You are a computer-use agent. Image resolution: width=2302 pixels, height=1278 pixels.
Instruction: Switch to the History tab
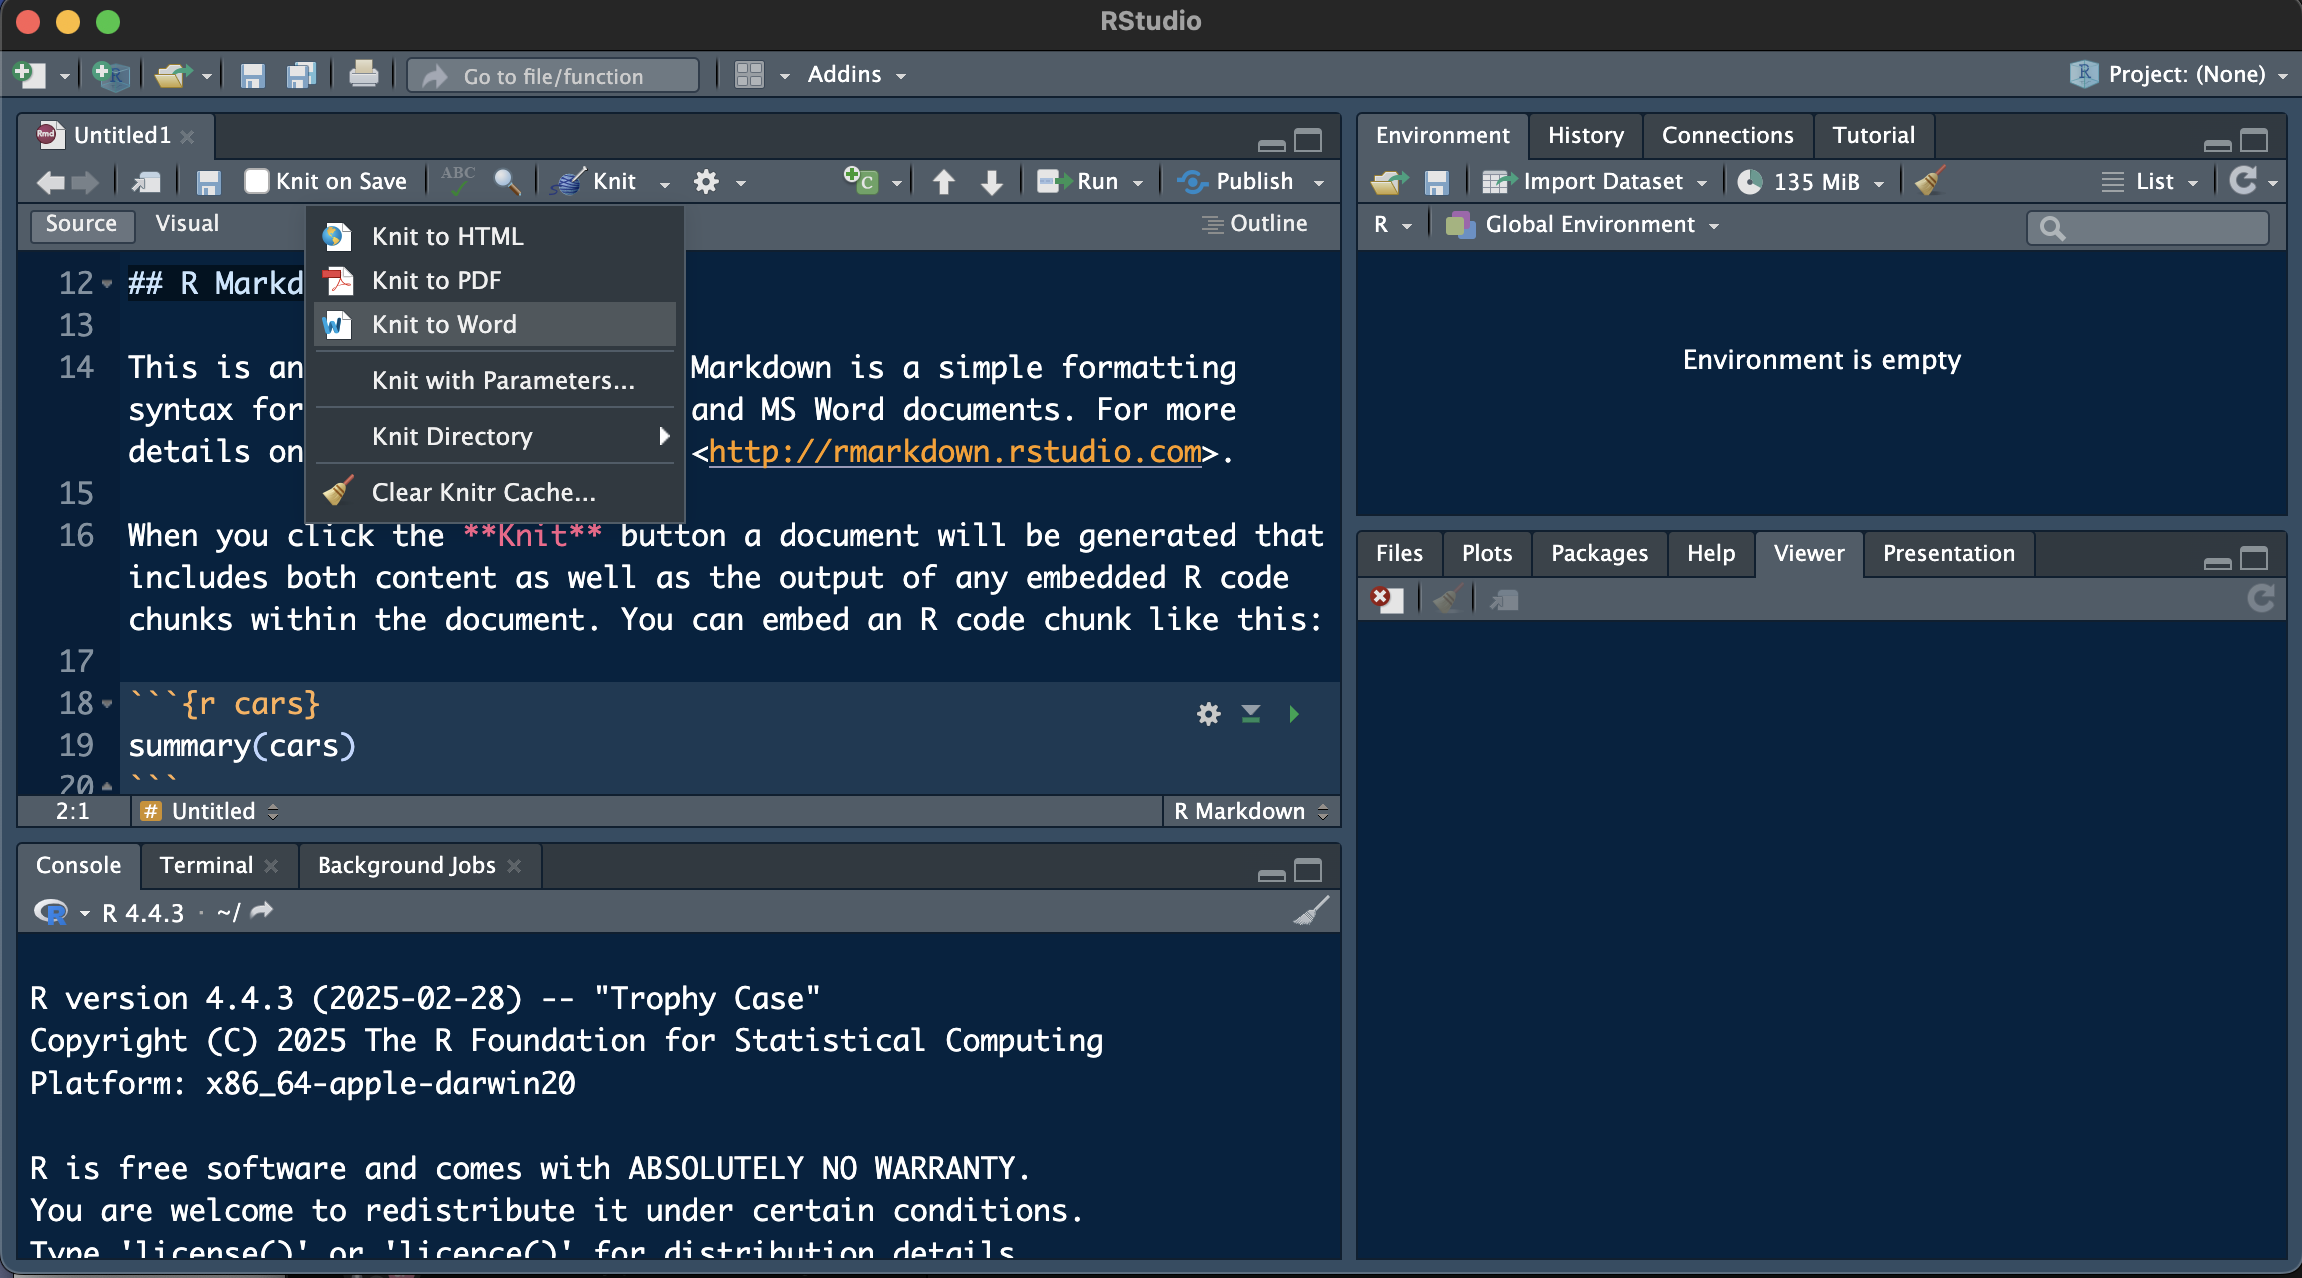pos(1585,135)
